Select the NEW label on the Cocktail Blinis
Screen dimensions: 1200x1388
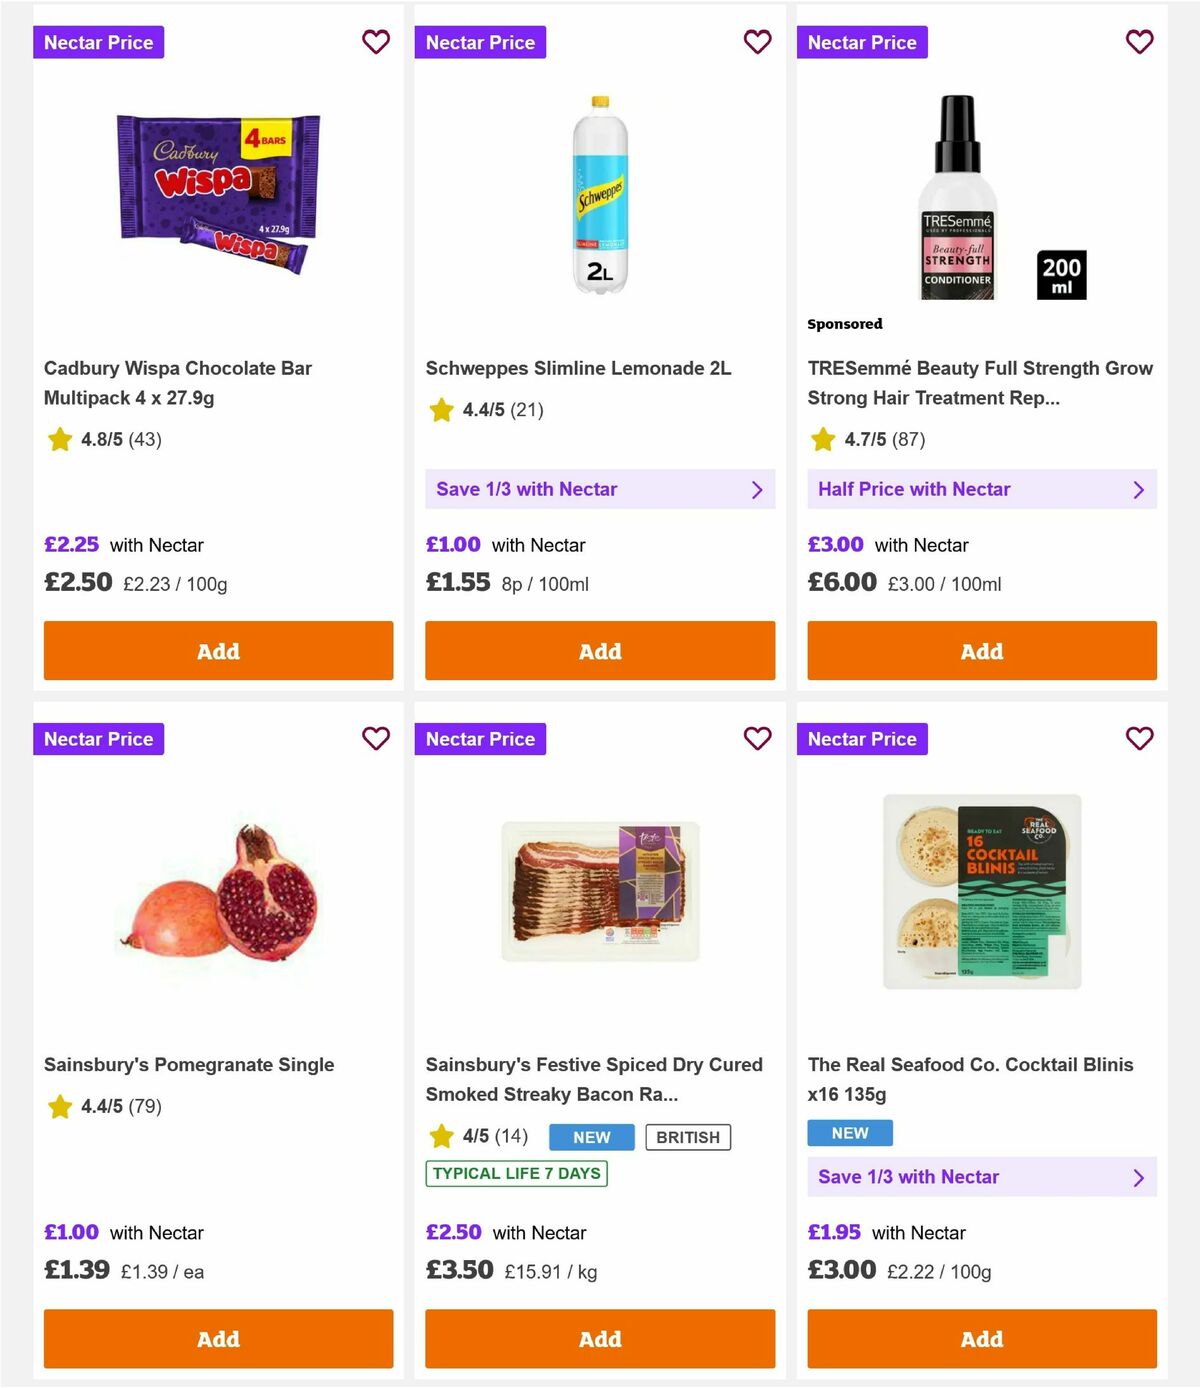tap(849, 1132)
